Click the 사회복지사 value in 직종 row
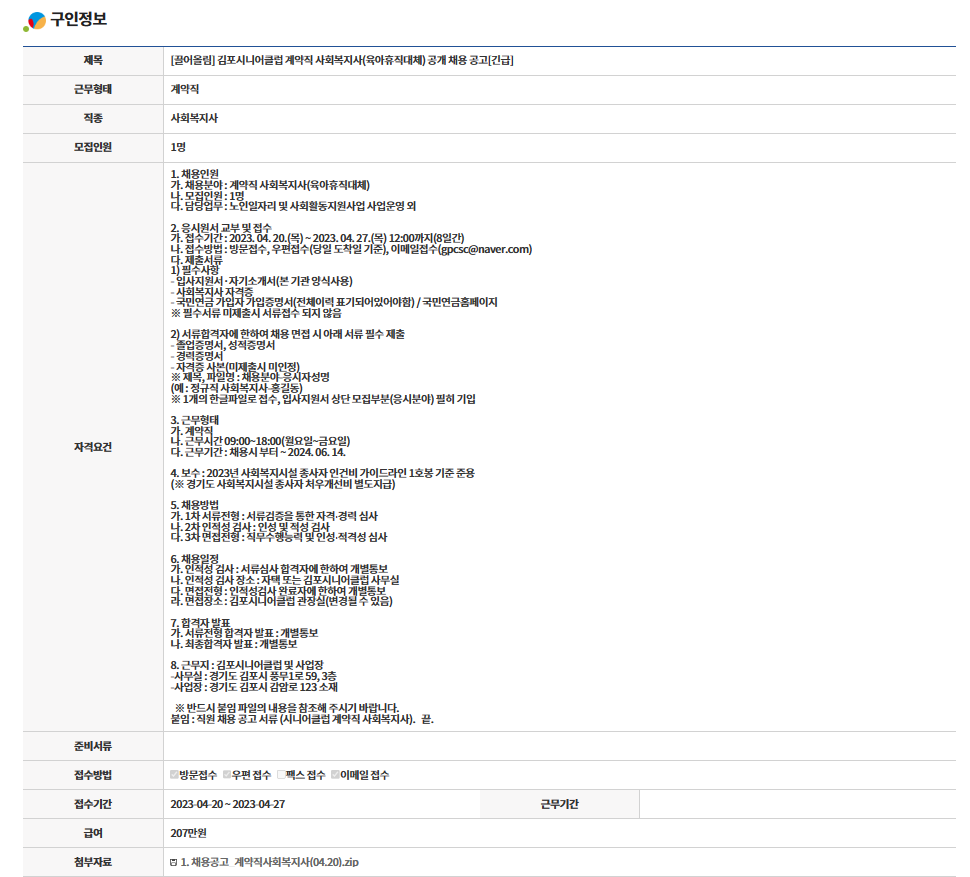 tap(194, 118)
